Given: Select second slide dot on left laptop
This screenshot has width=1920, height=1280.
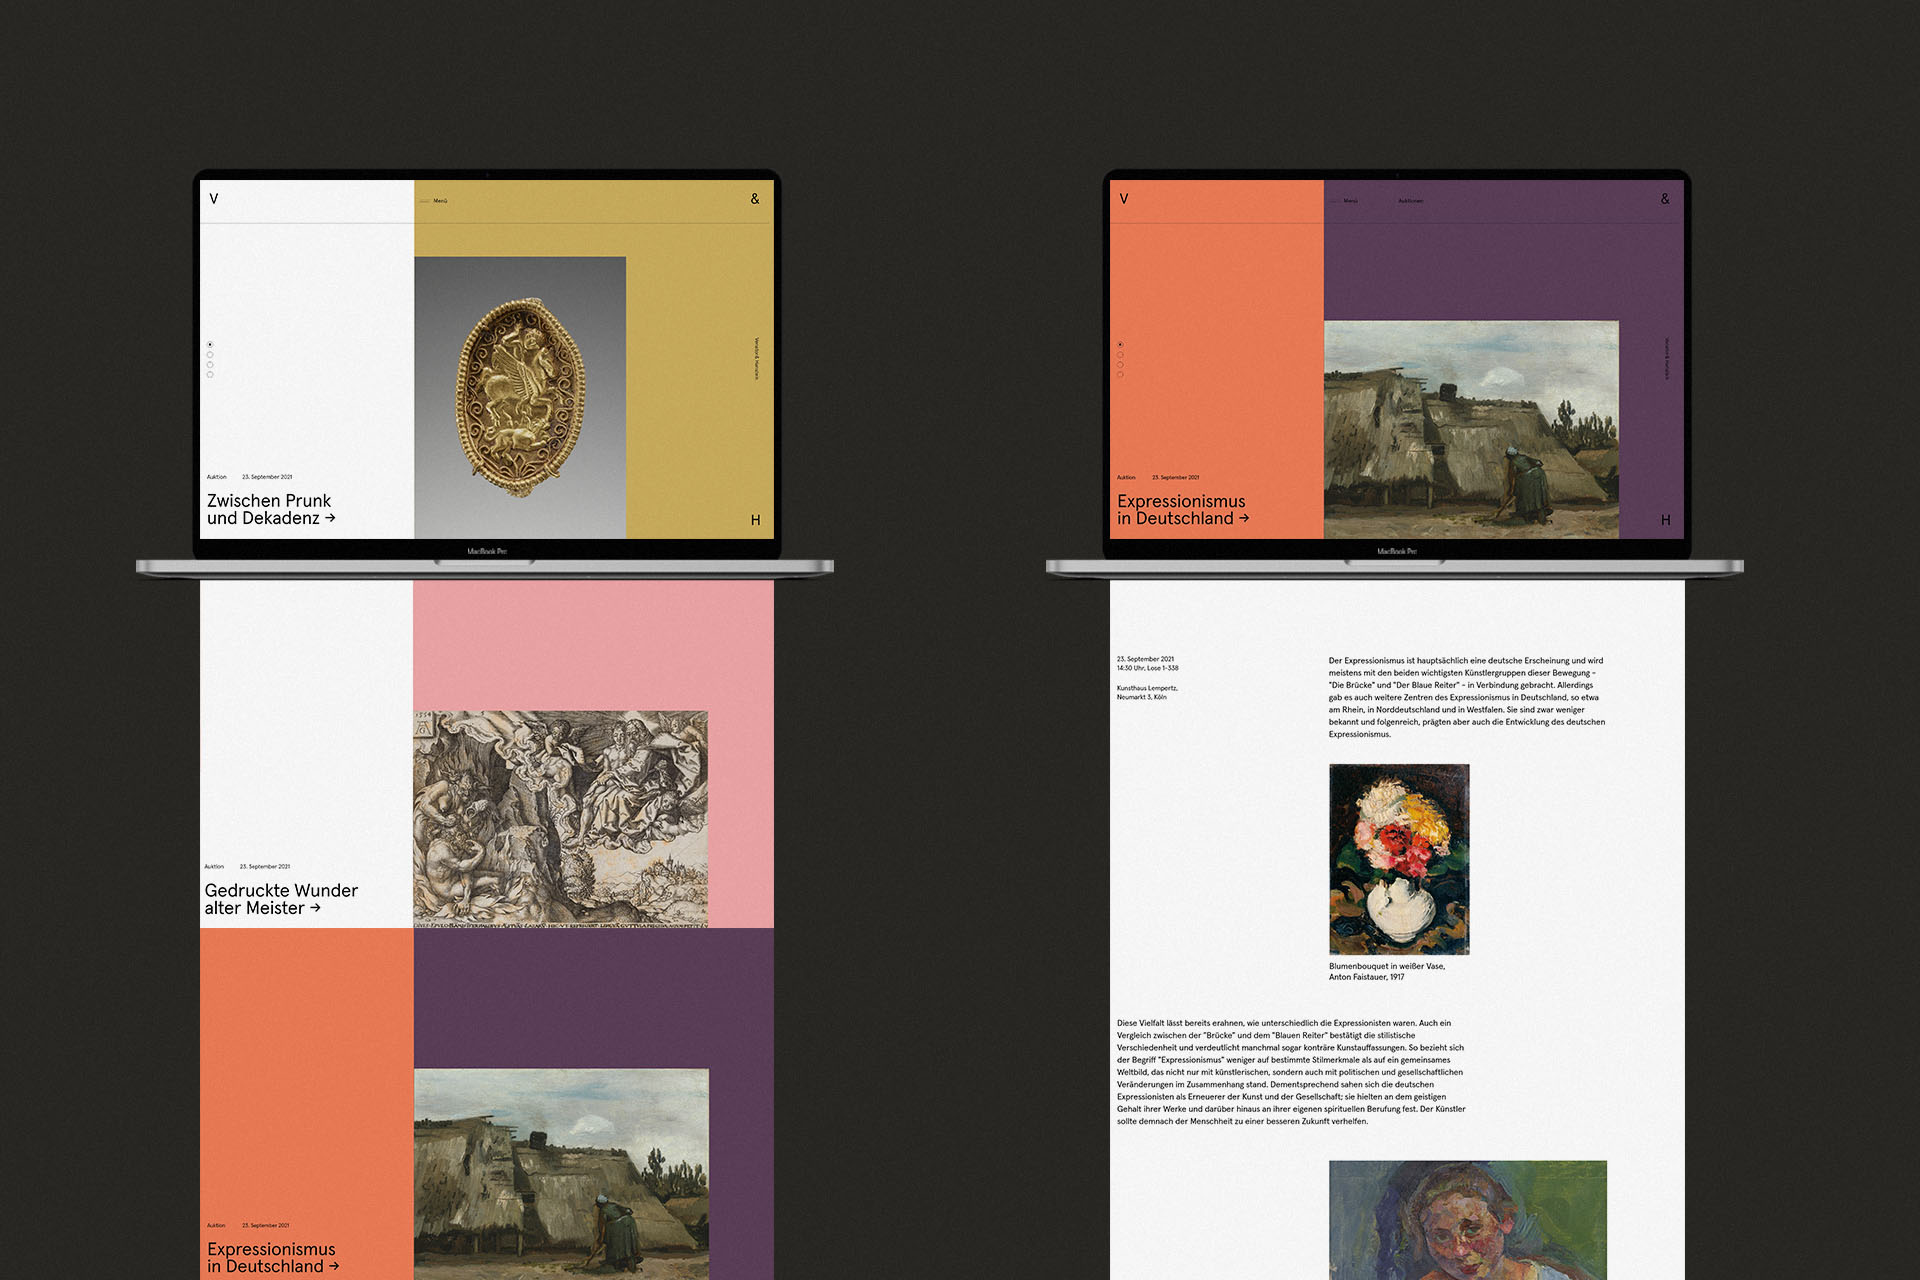Looking at the screenshot, I should click(210, 355).
